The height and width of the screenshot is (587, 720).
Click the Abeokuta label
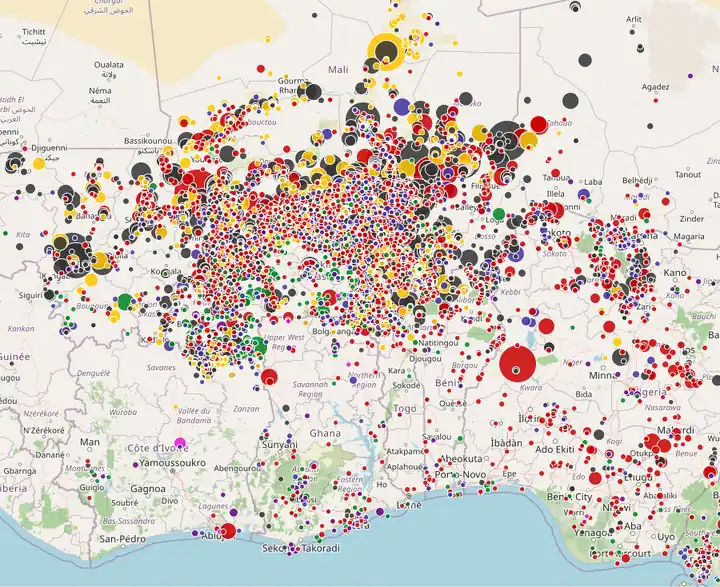coord(461,458)
